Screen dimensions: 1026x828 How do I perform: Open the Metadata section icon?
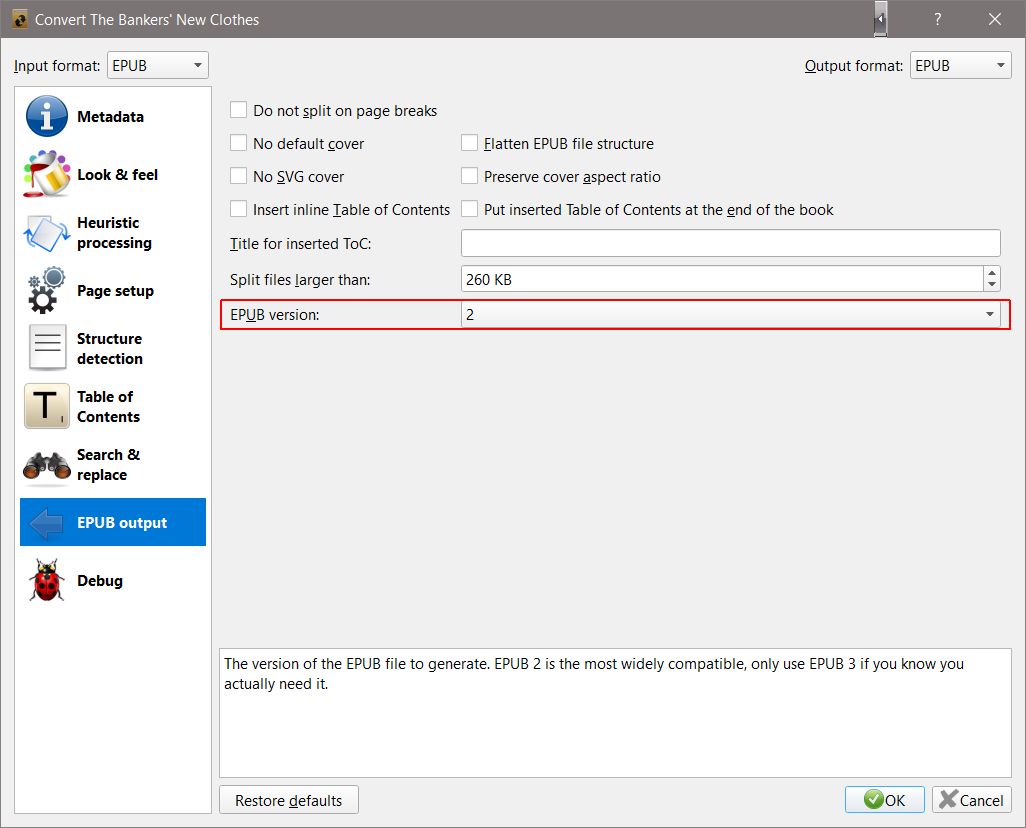(46, 117)
